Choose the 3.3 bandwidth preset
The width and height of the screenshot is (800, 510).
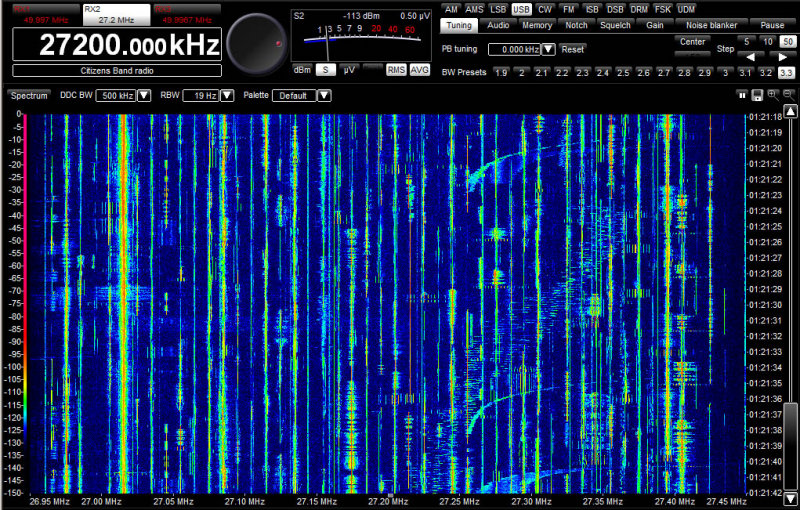786,72
